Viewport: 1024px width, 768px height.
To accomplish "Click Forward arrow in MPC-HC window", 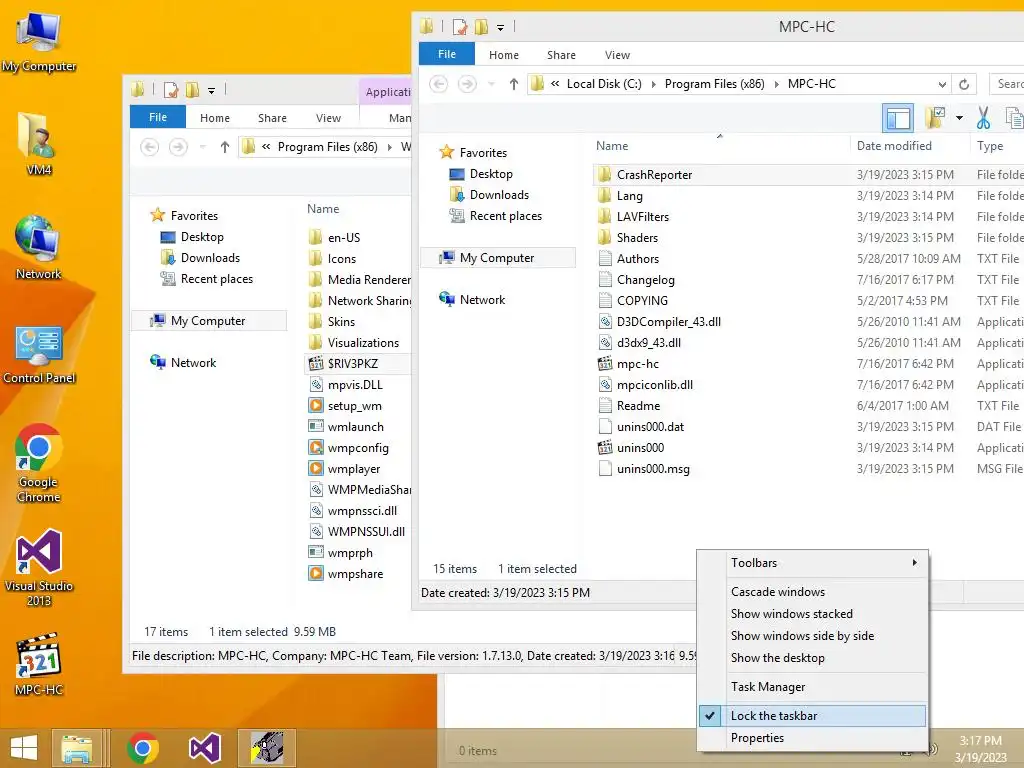I will 467,84.
